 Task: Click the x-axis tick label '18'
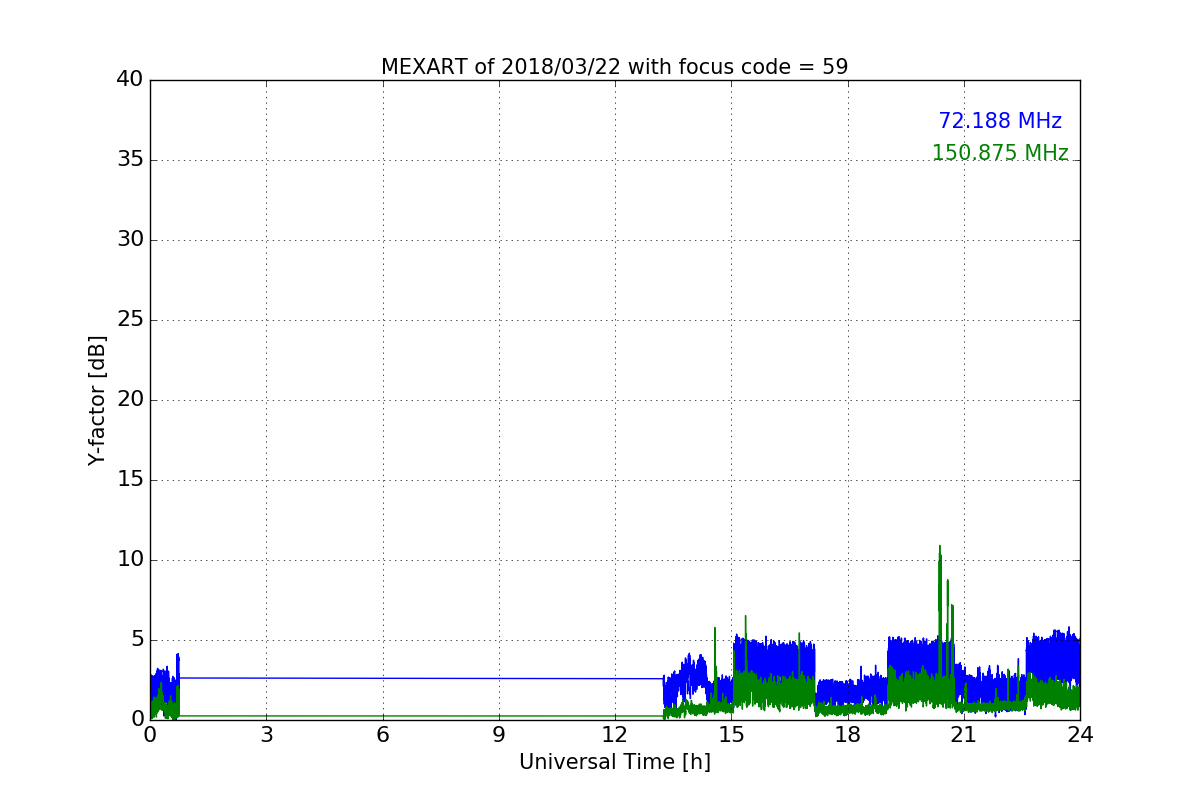(x=847, y=735)
